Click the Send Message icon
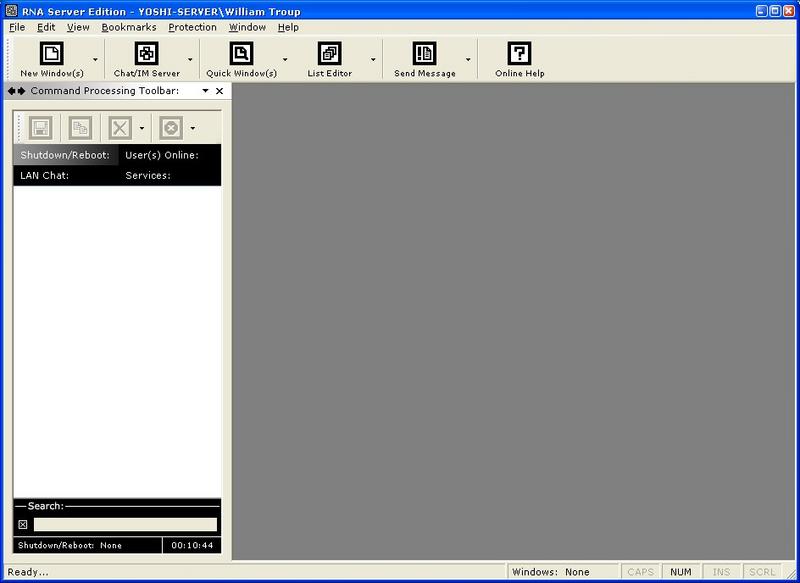 coord(424,54)
